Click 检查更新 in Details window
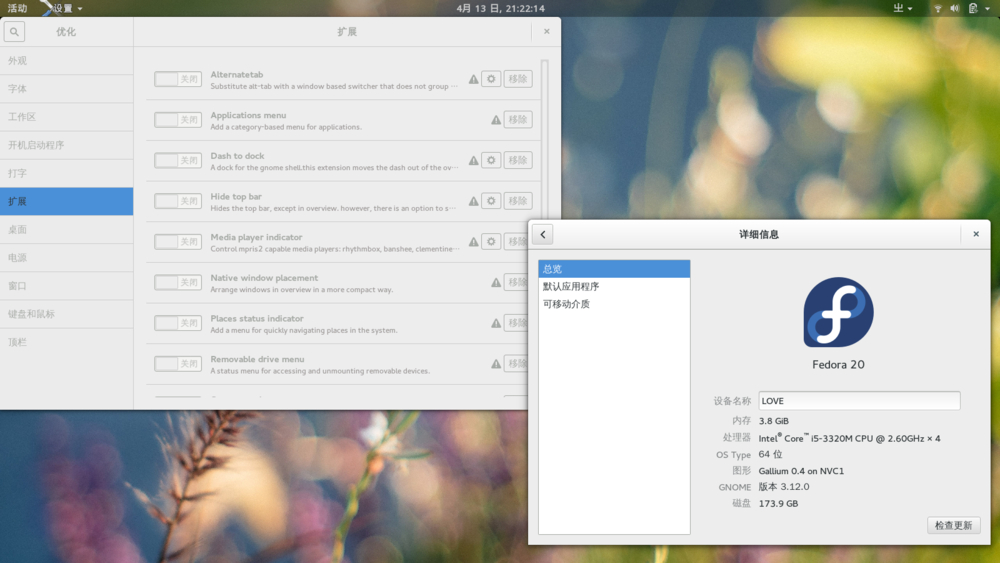The height and width of the screenshot is (563, 1000). 953,525
